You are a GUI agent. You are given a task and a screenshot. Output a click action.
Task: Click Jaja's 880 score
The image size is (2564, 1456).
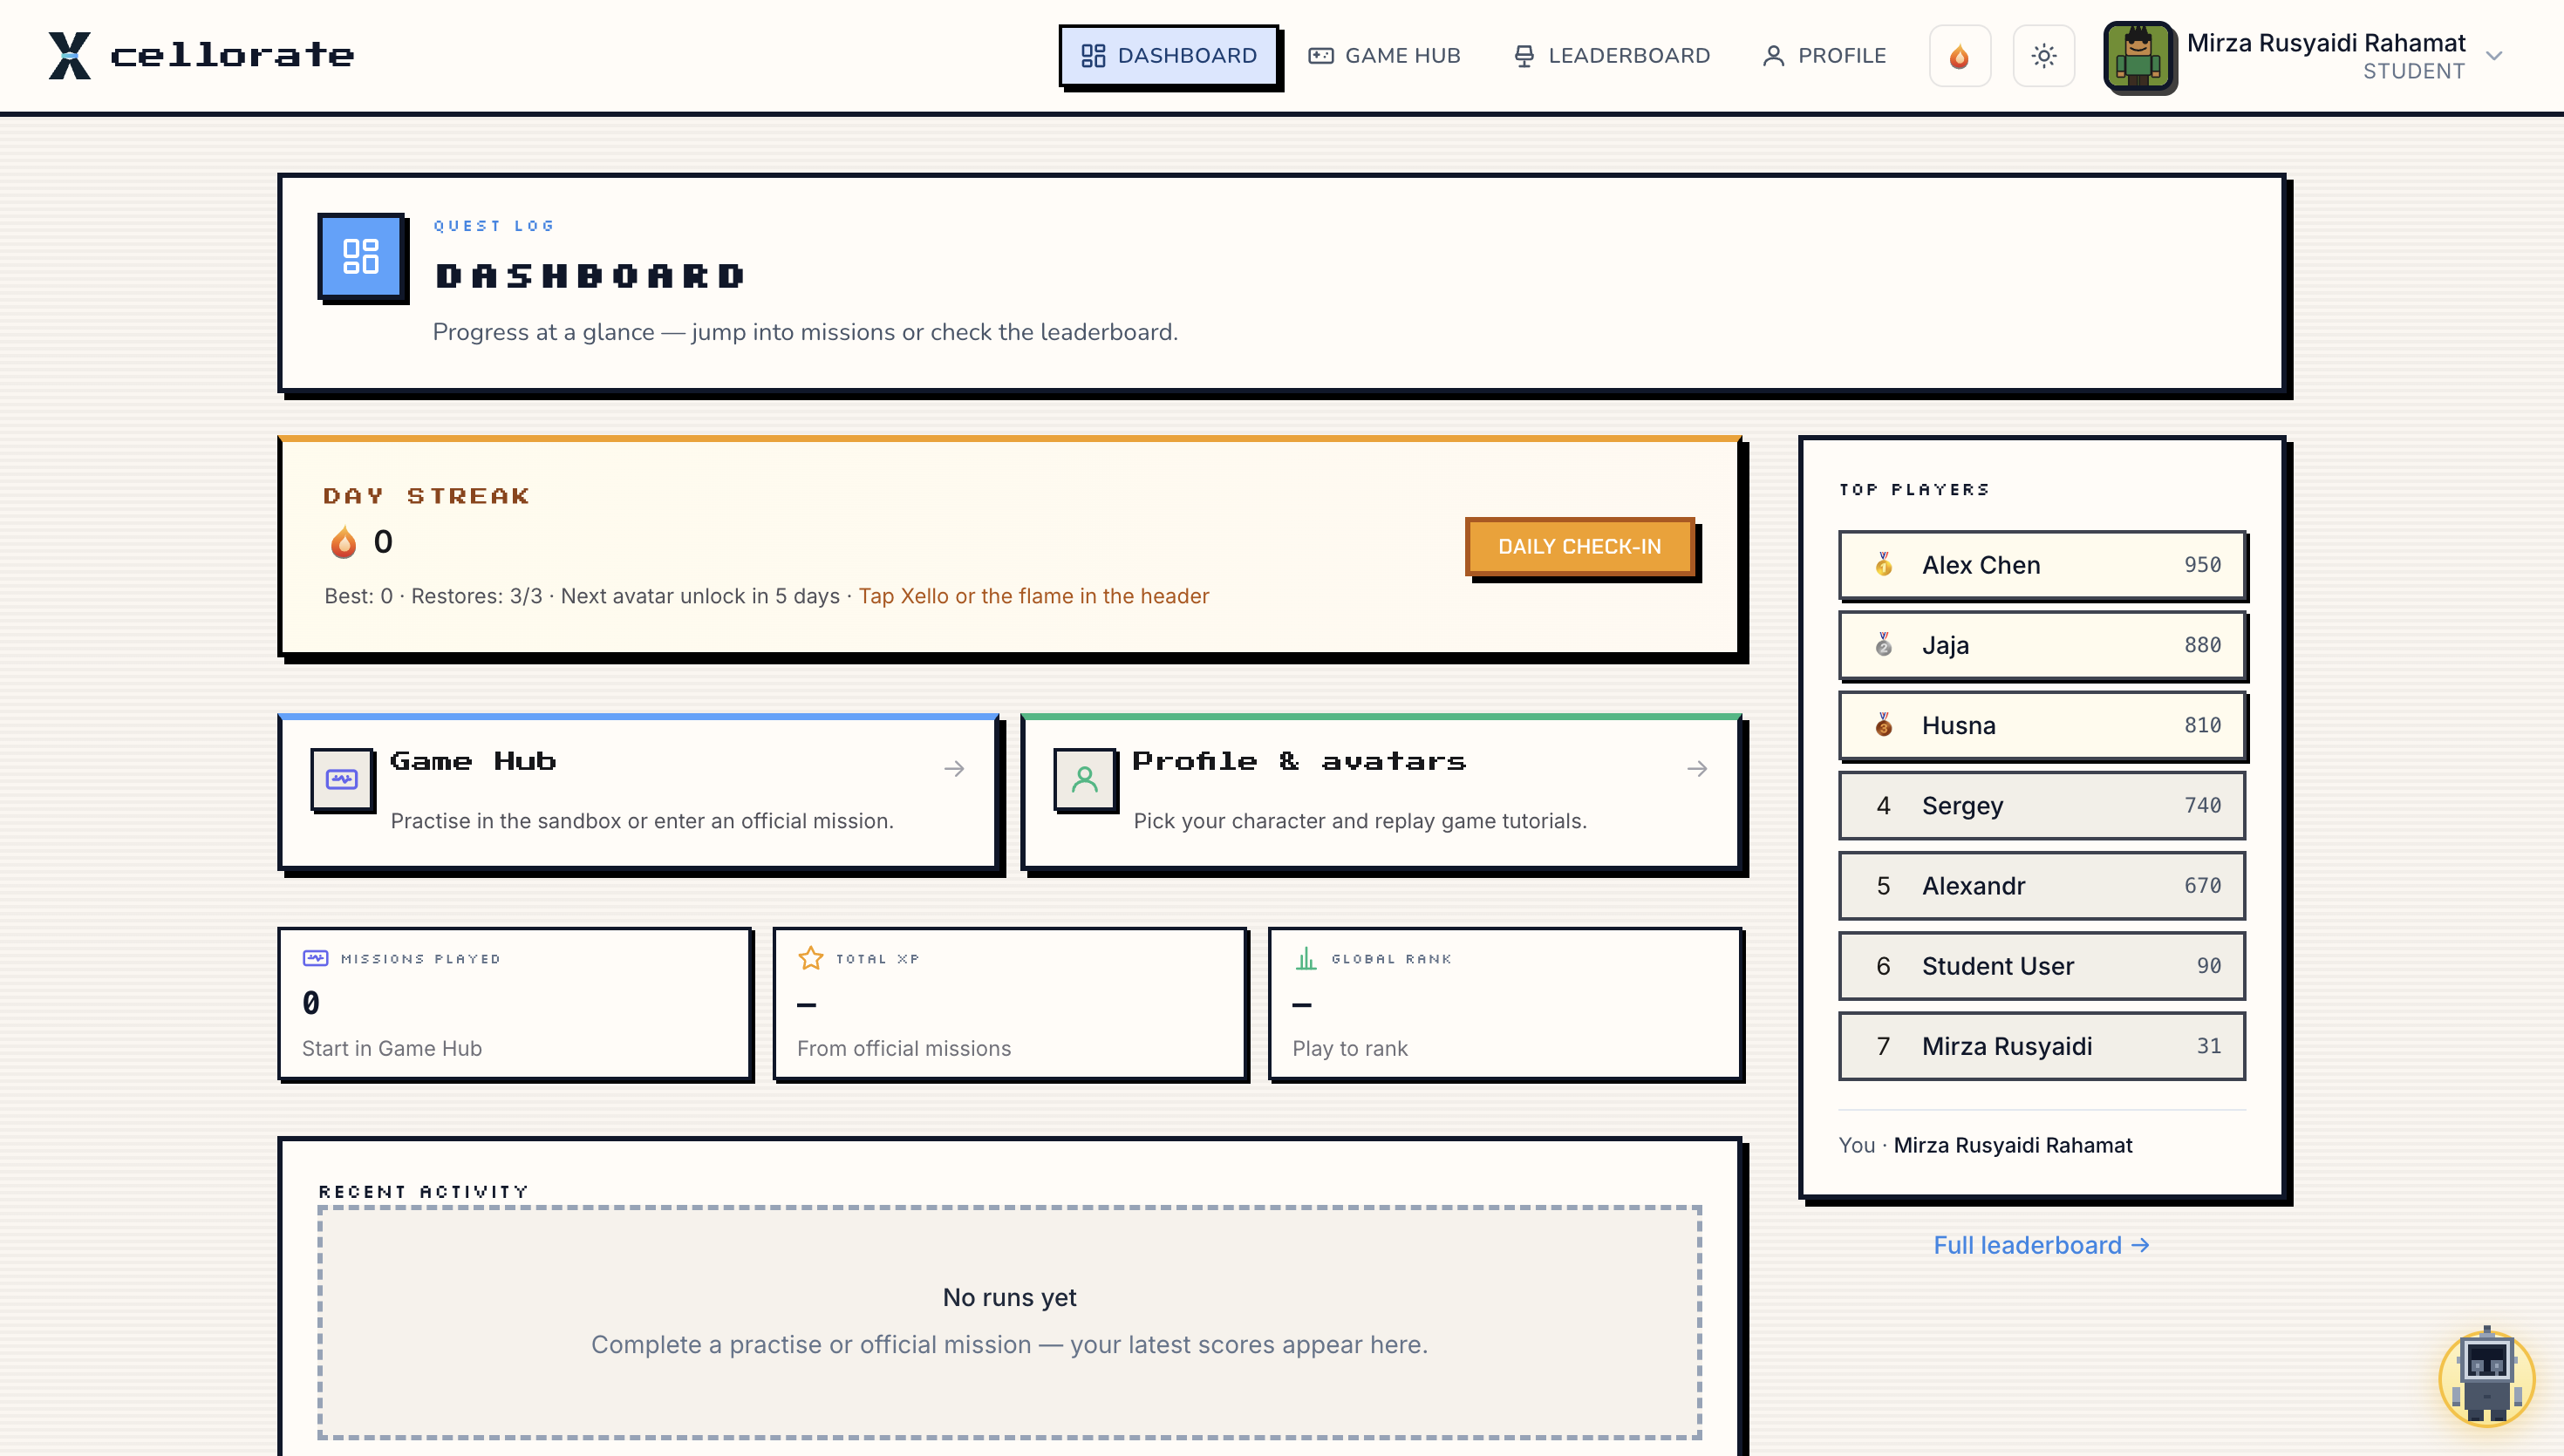click(x=2202, y=645)
